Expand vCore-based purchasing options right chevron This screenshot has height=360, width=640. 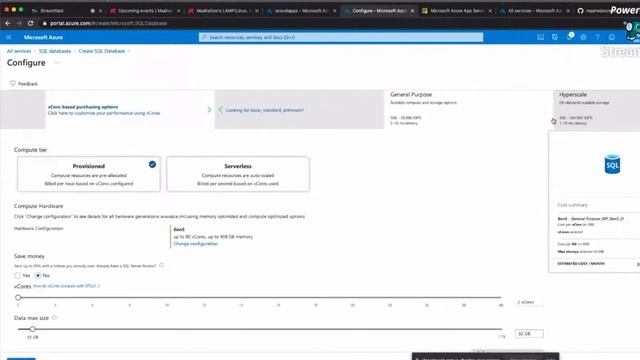[x=209, y=110]
